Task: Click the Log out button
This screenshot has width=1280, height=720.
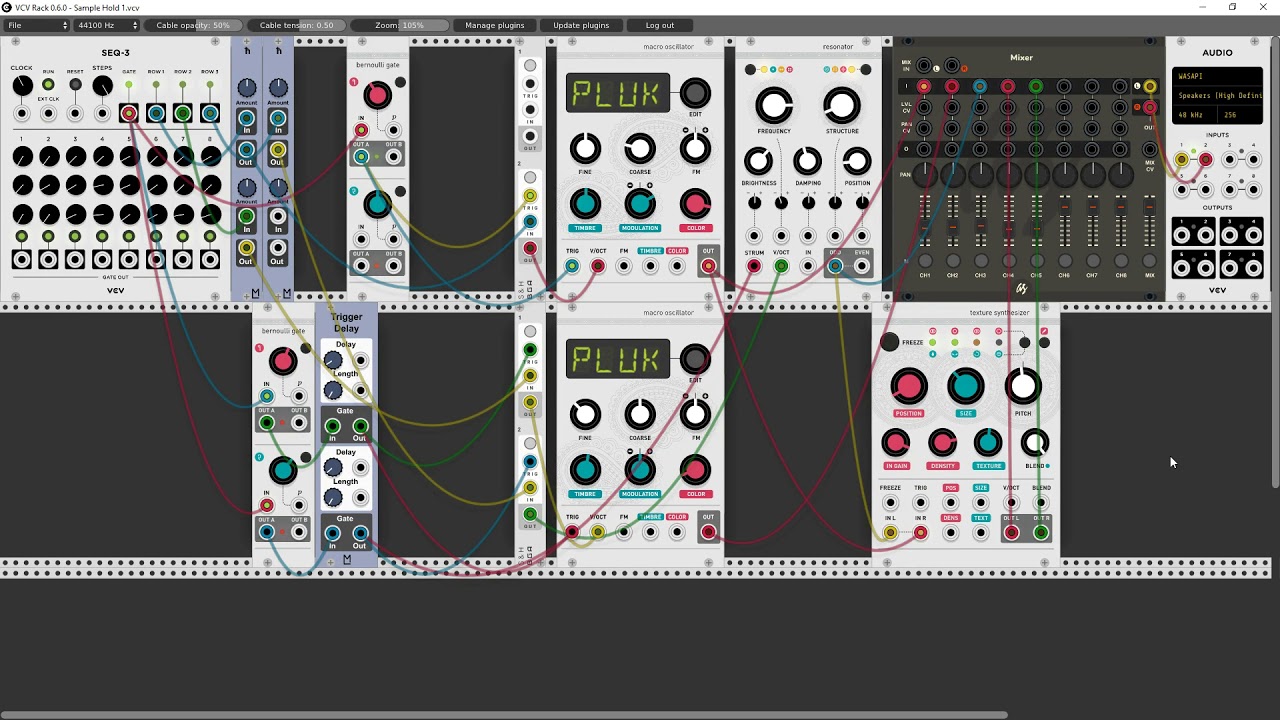Action: (x=660, y=25)
